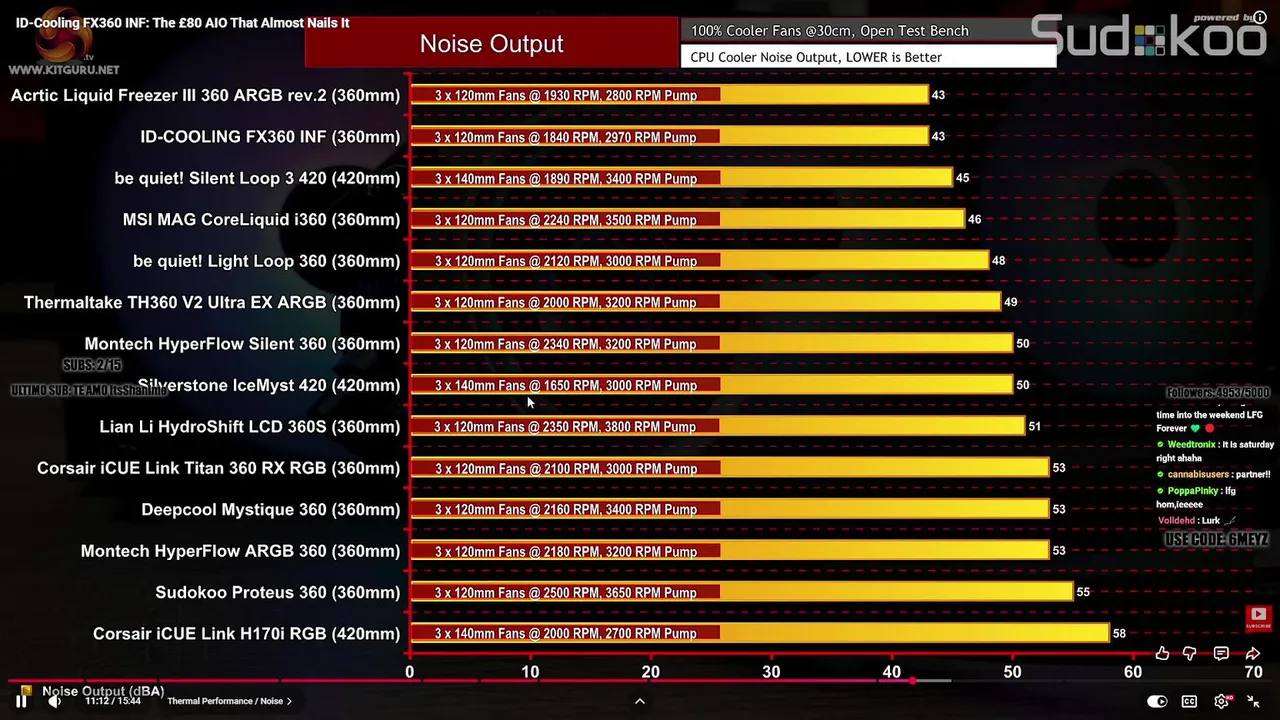
Task: Open the Thermal Performance / Noise chapter list
Action: click(230, 701)
